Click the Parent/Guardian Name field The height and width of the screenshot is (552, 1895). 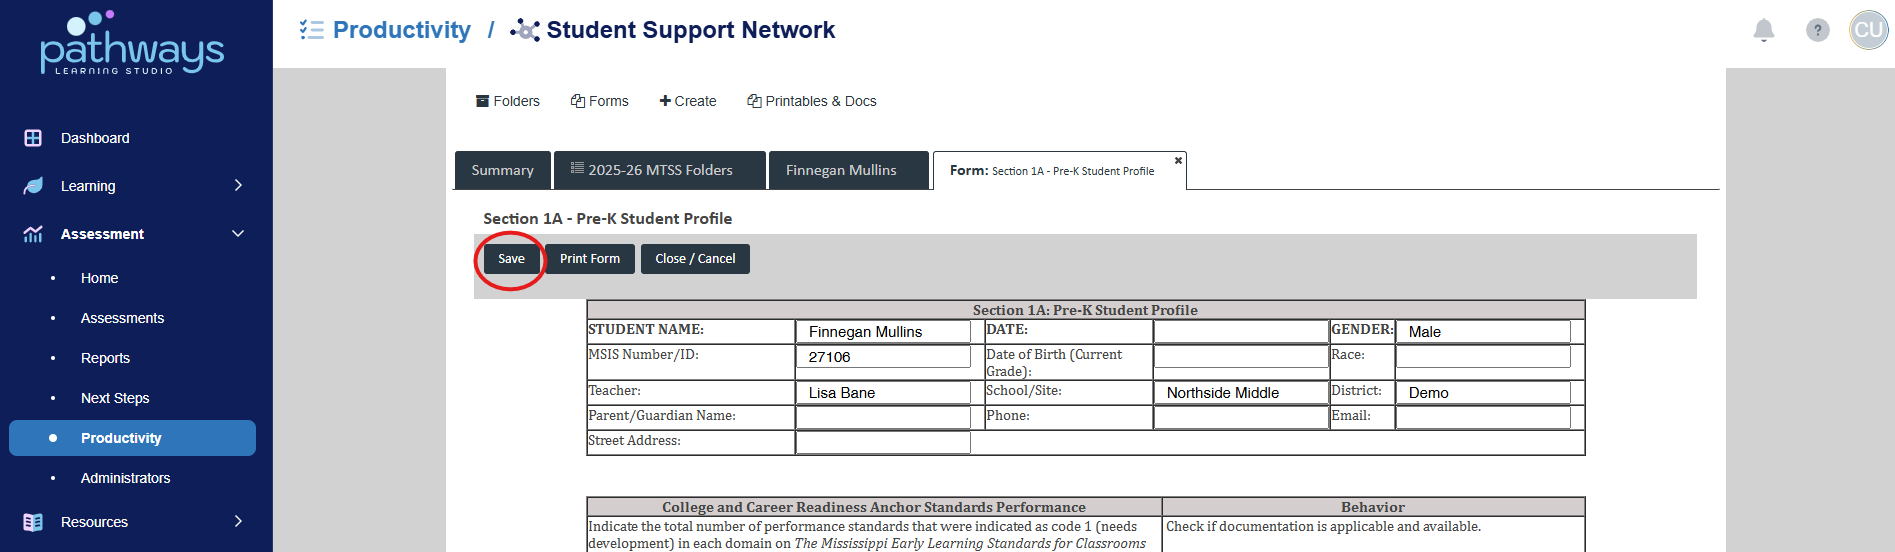click(x=883, y=418)
